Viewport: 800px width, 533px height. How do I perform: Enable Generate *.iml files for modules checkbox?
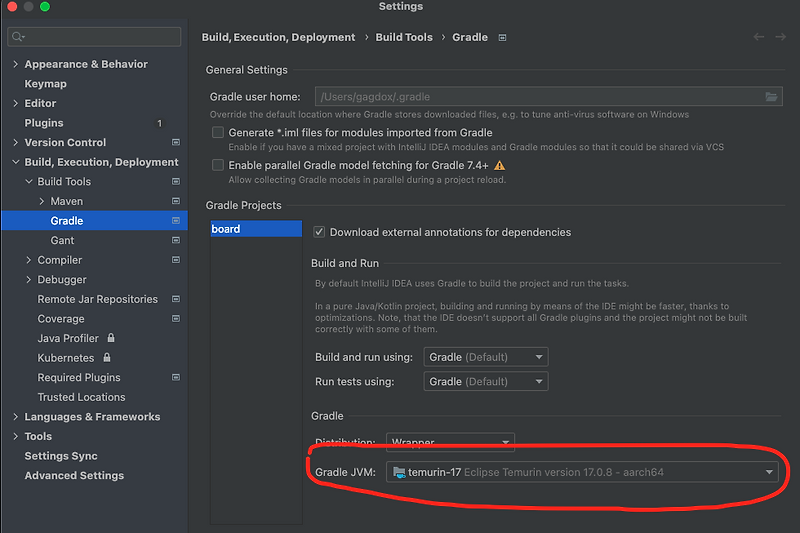coord(218,133)
